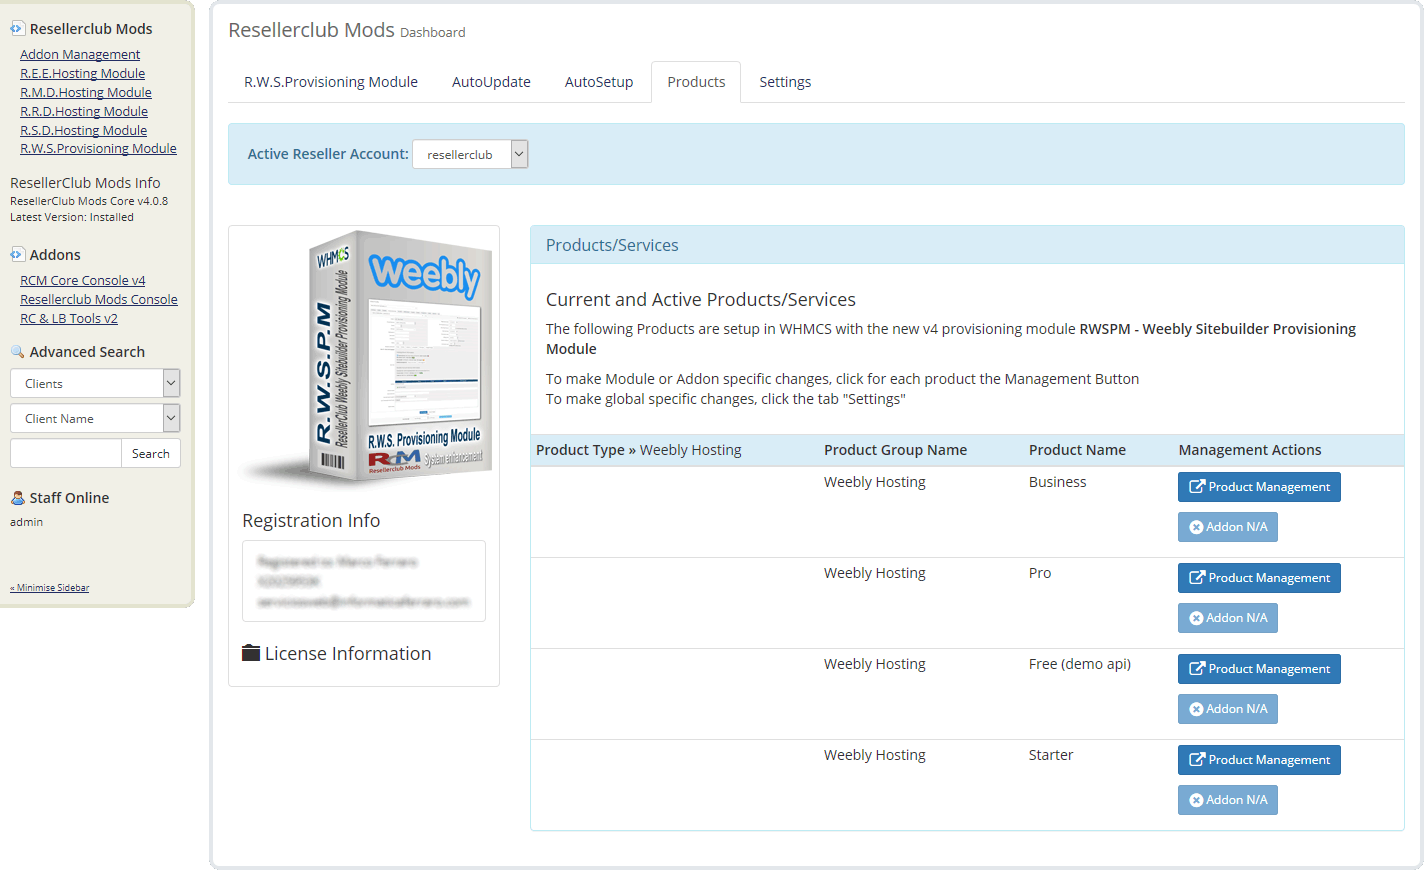Click Addon N/A for Free (demo api)
The height and width of the screenshot is (870, 1424).
(1228, 709)
